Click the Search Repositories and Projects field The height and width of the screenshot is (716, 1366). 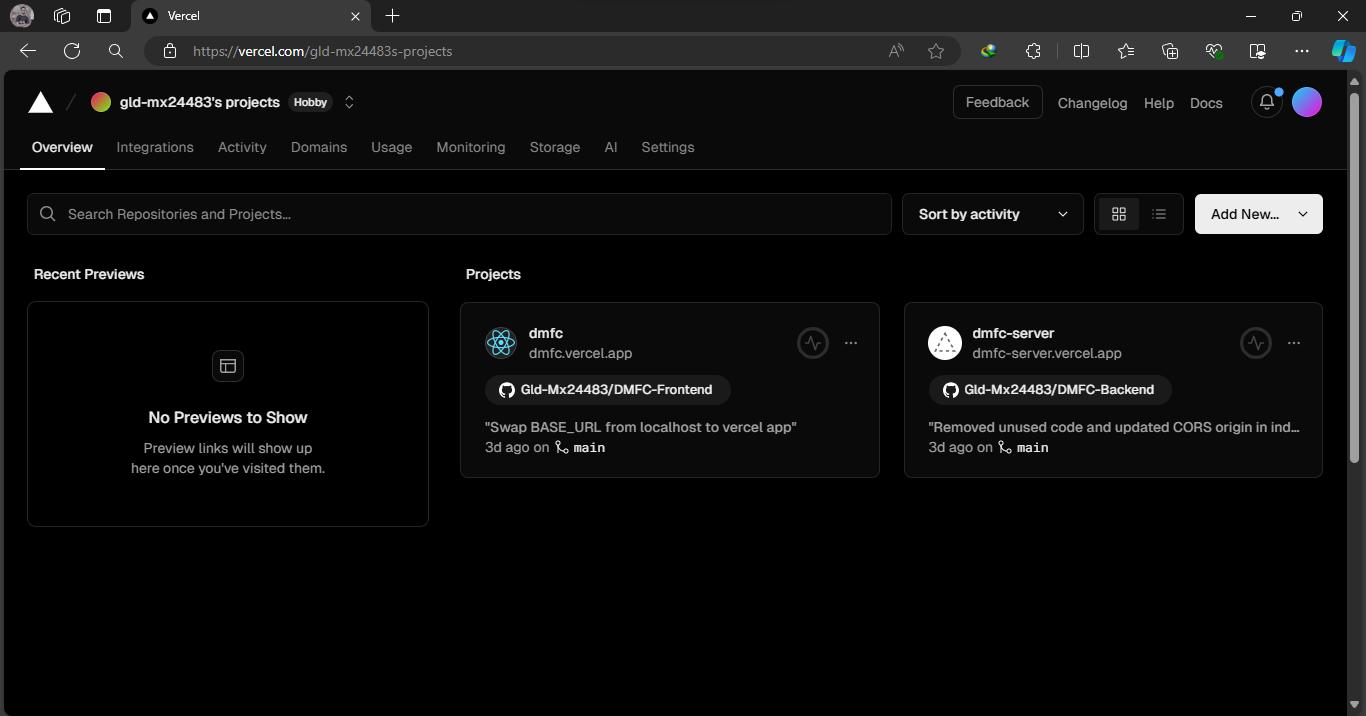459,213
